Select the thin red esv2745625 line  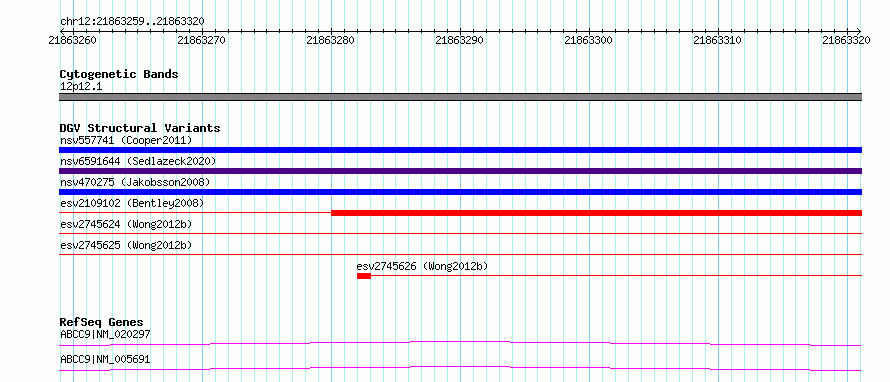coord(460,254)
